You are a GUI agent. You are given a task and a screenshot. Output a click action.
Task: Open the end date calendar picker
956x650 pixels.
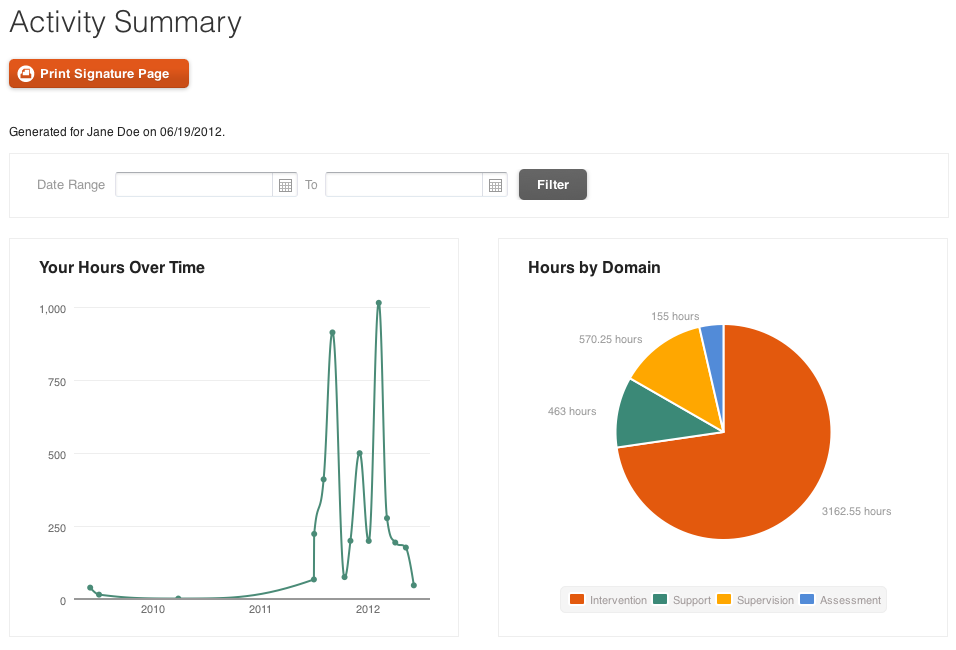coord(495,184)
